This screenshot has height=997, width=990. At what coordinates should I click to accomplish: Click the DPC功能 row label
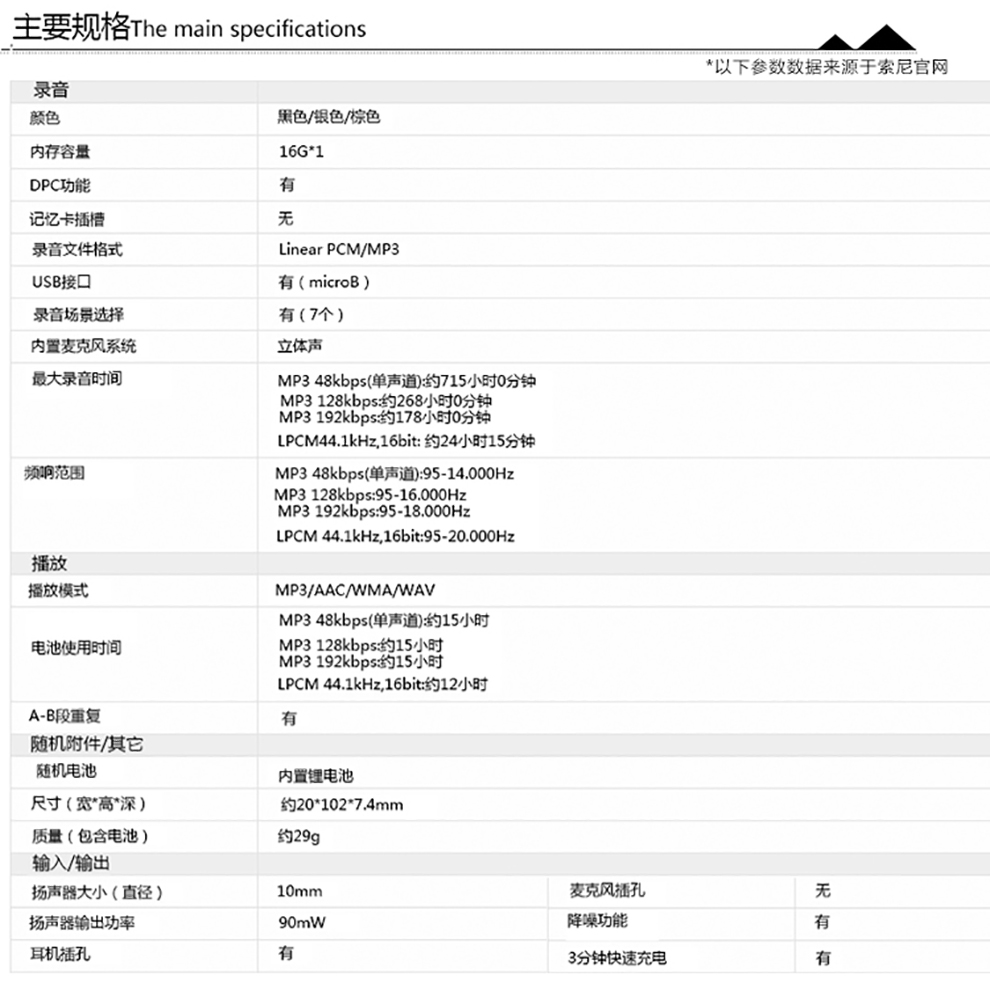(60, 186)
